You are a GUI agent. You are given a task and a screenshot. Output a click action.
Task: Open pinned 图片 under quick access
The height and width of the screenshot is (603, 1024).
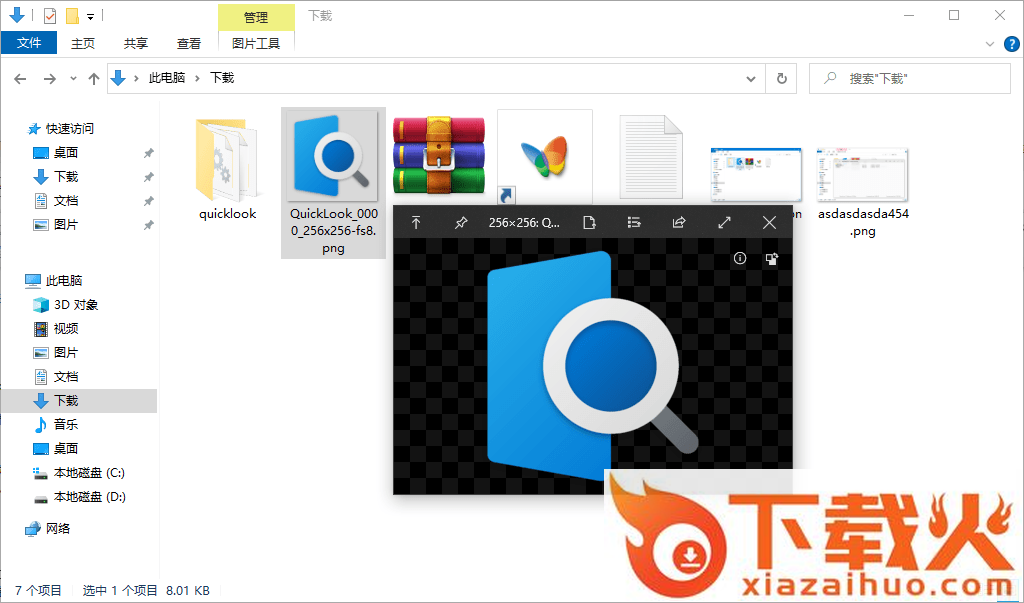click(x=56, y=225)
